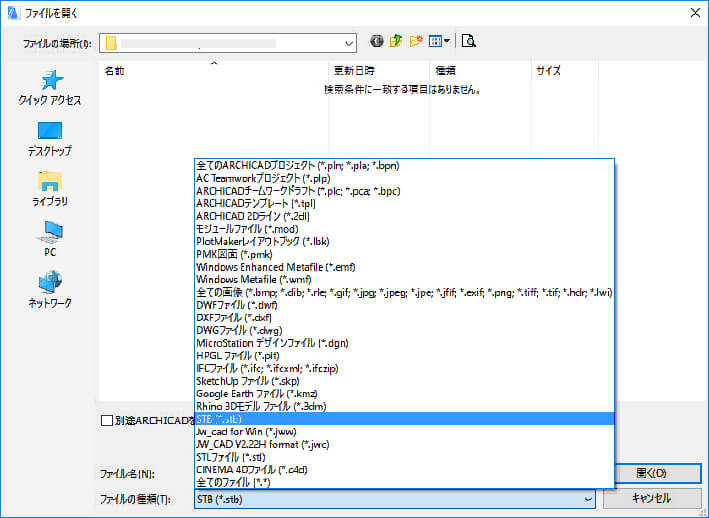Go to Desktop (デスクトップ) location

click(50, 139)
